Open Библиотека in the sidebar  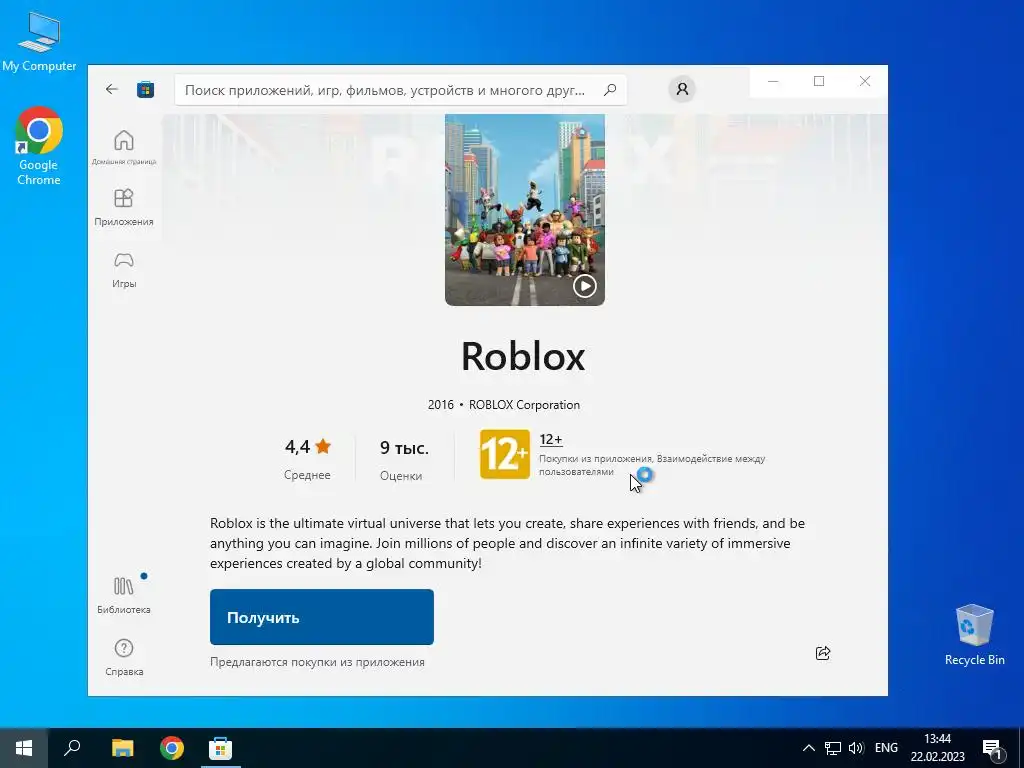124,594
